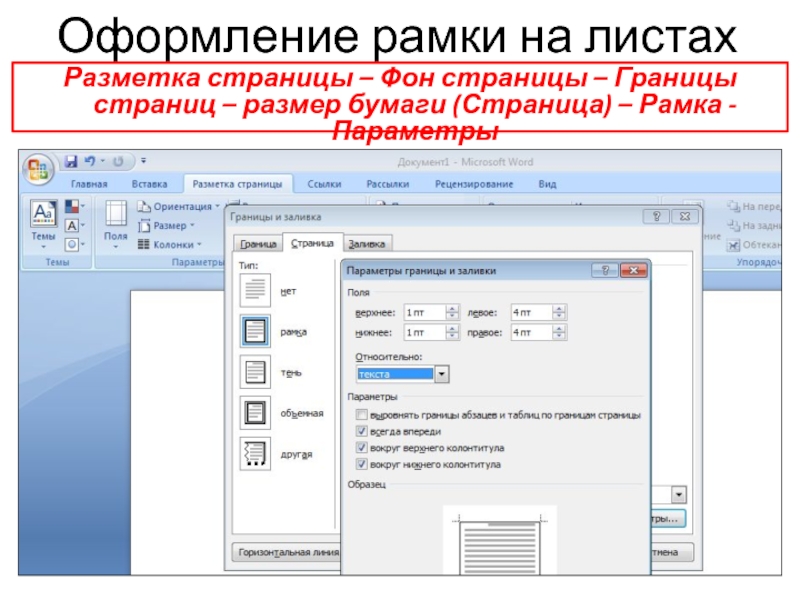Click the верхнее margin field
The image size is (800, 600).
(x=426, y=312)
